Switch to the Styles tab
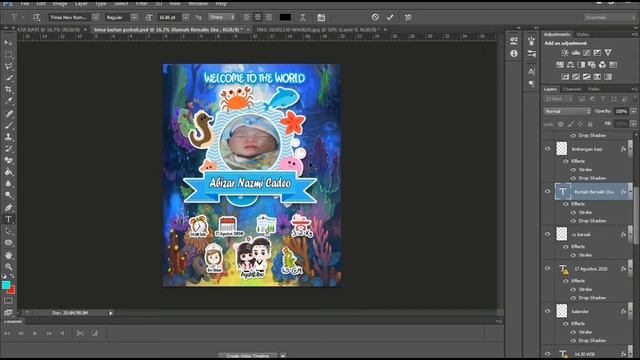640x360 pixels. coord(582,34)
